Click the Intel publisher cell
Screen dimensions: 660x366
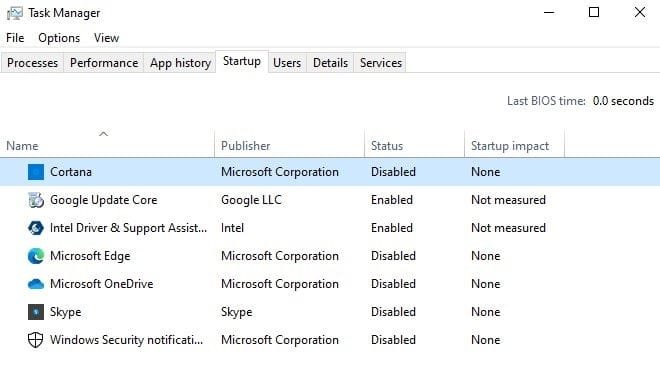point(232,228)
